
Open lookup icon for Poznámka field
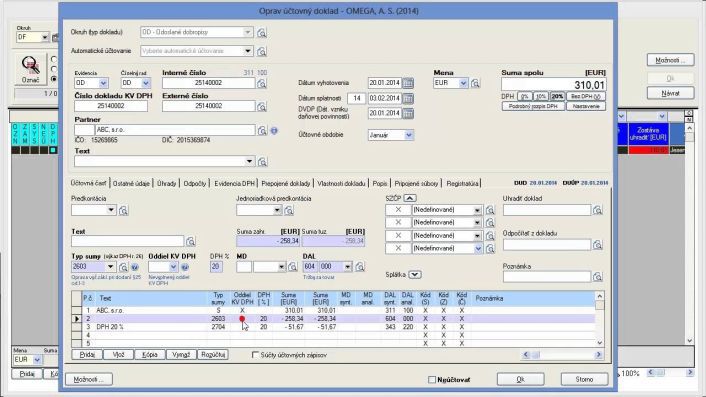tap(597, 277)
